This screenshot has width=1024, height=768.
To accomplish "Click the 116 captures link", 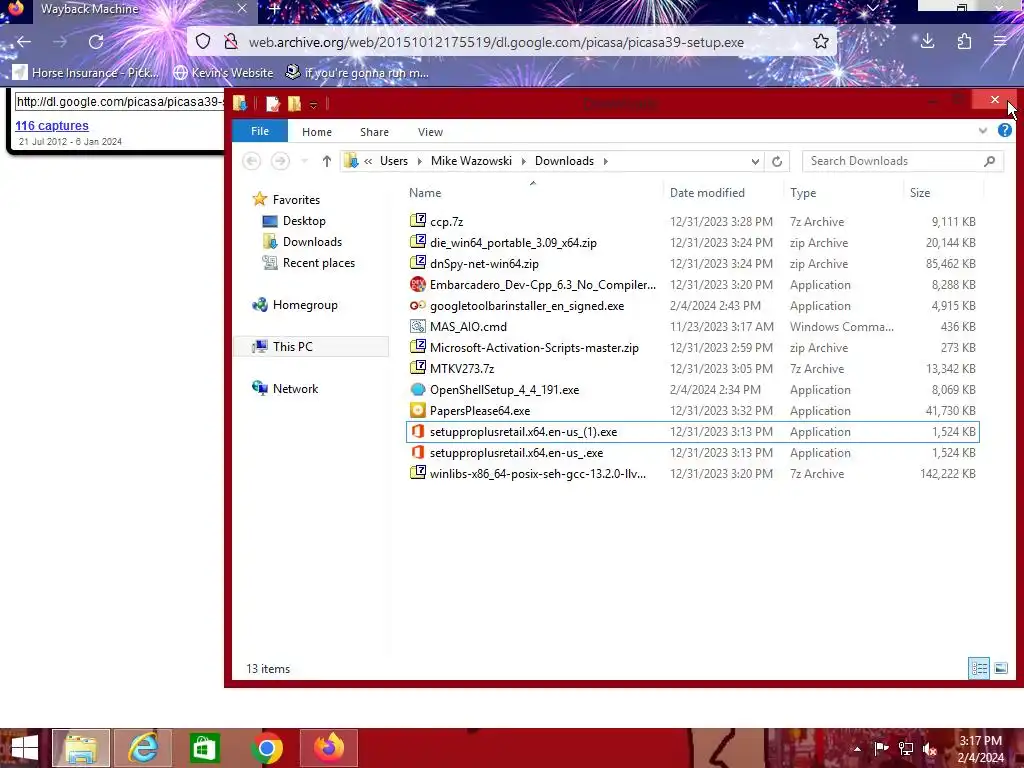I will tap(52, 125).
